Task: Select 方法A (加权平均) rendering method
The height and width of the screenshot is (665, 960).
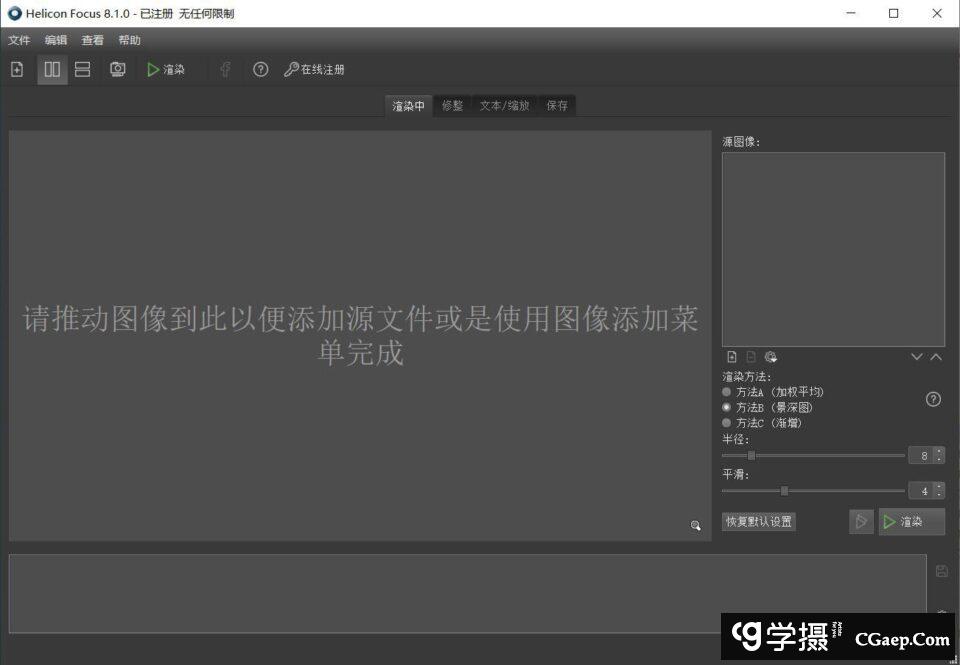Action: pyautogui.click(x=727, y=392)
